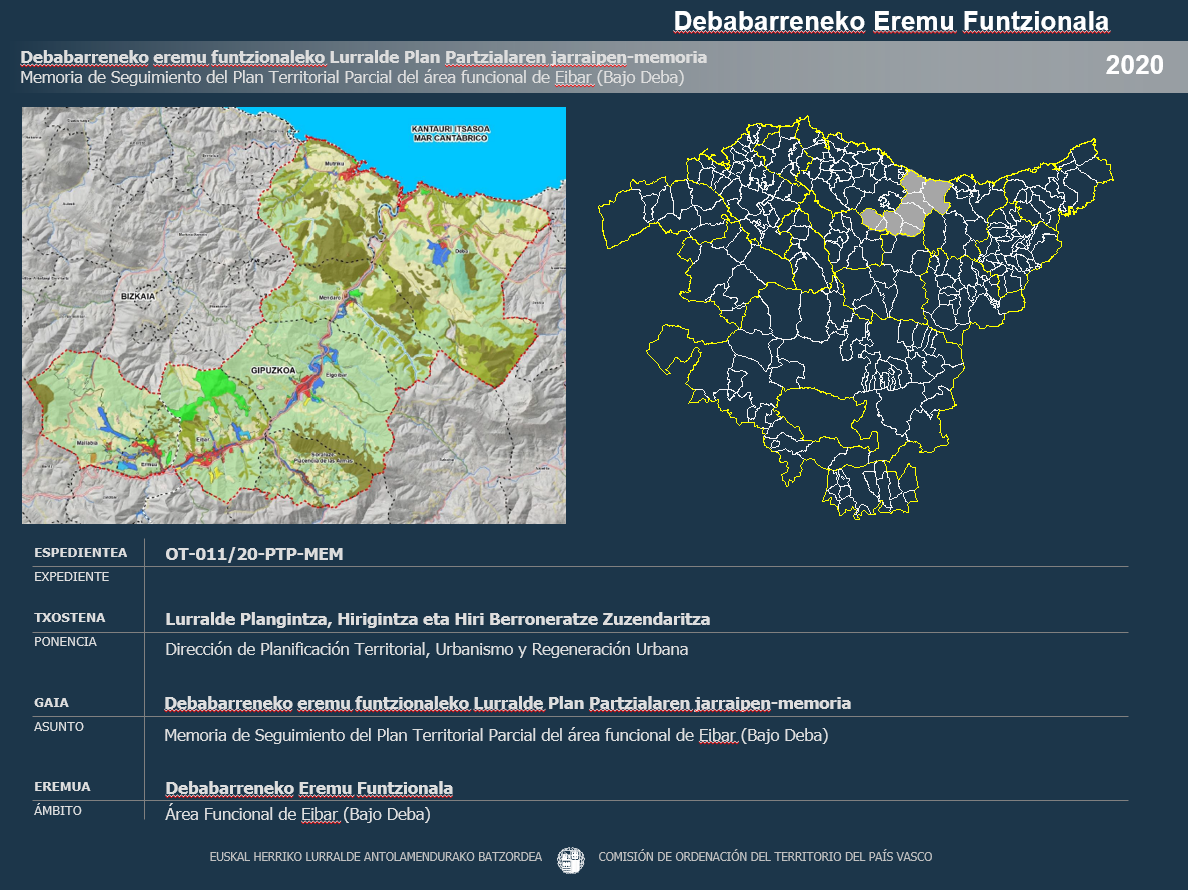Click the expediente code OT-011/20-PTP-MEM
1188x890 pixels.
click(254, 554)
